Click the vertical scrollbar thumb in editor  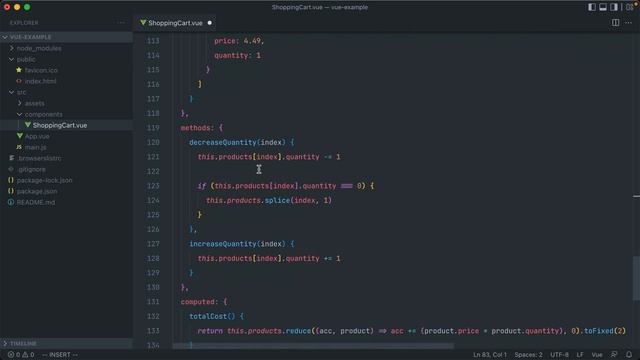[636, 278]
